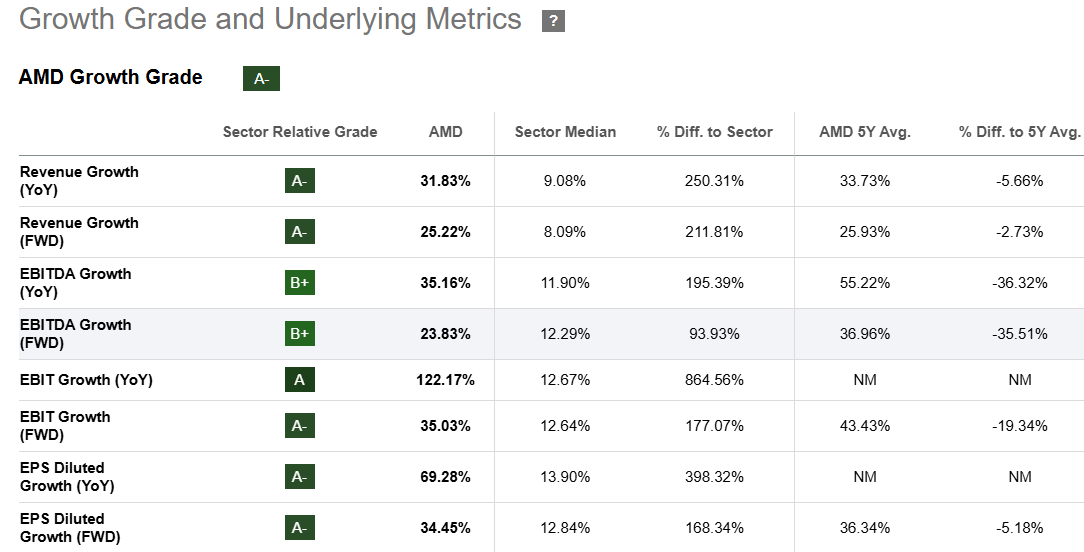Image resolution: width=1084 pixels, height=552 pixels.
Task: Click Revenue Growth (YoY) A- grade badge
Action: click(299, 181)
